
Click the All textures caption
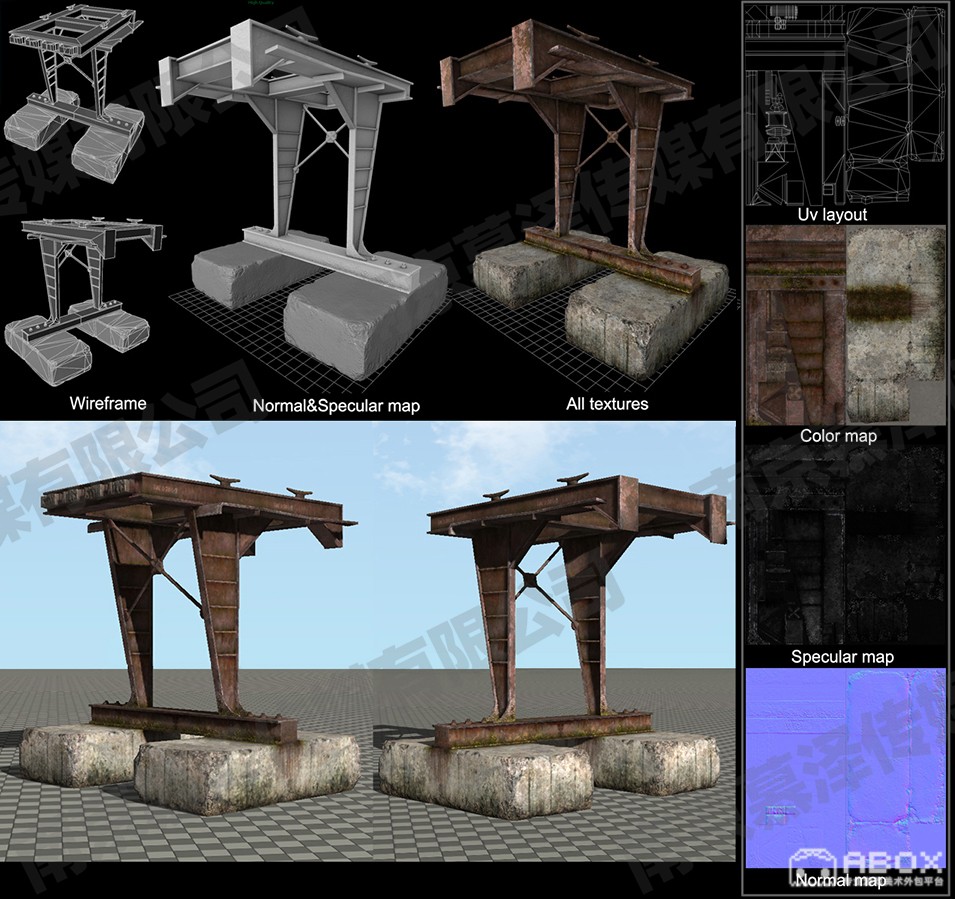[x=606, y=404]
